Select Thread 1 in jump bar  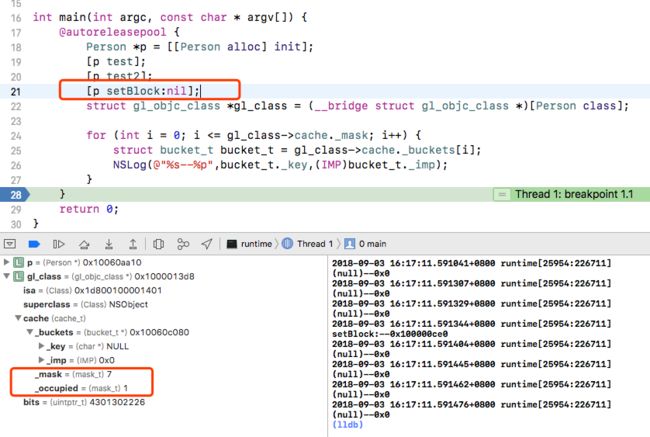308,244
